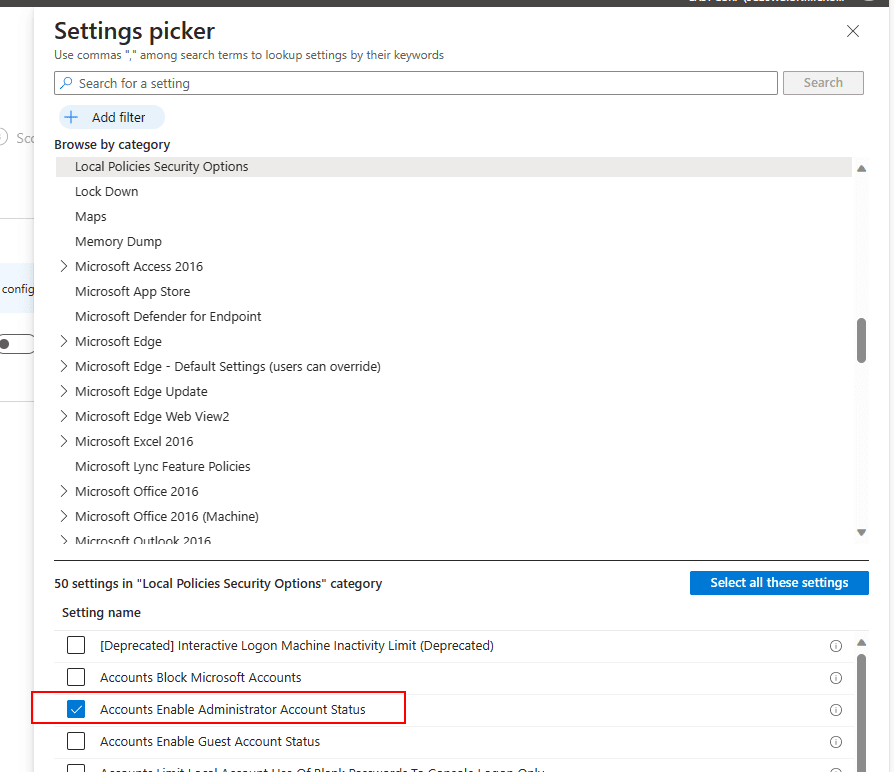Uncheck Accounts Enable Administrator Account Status
Image resolution: width=894 pixels, height=772 pixels.
point(76,710)
